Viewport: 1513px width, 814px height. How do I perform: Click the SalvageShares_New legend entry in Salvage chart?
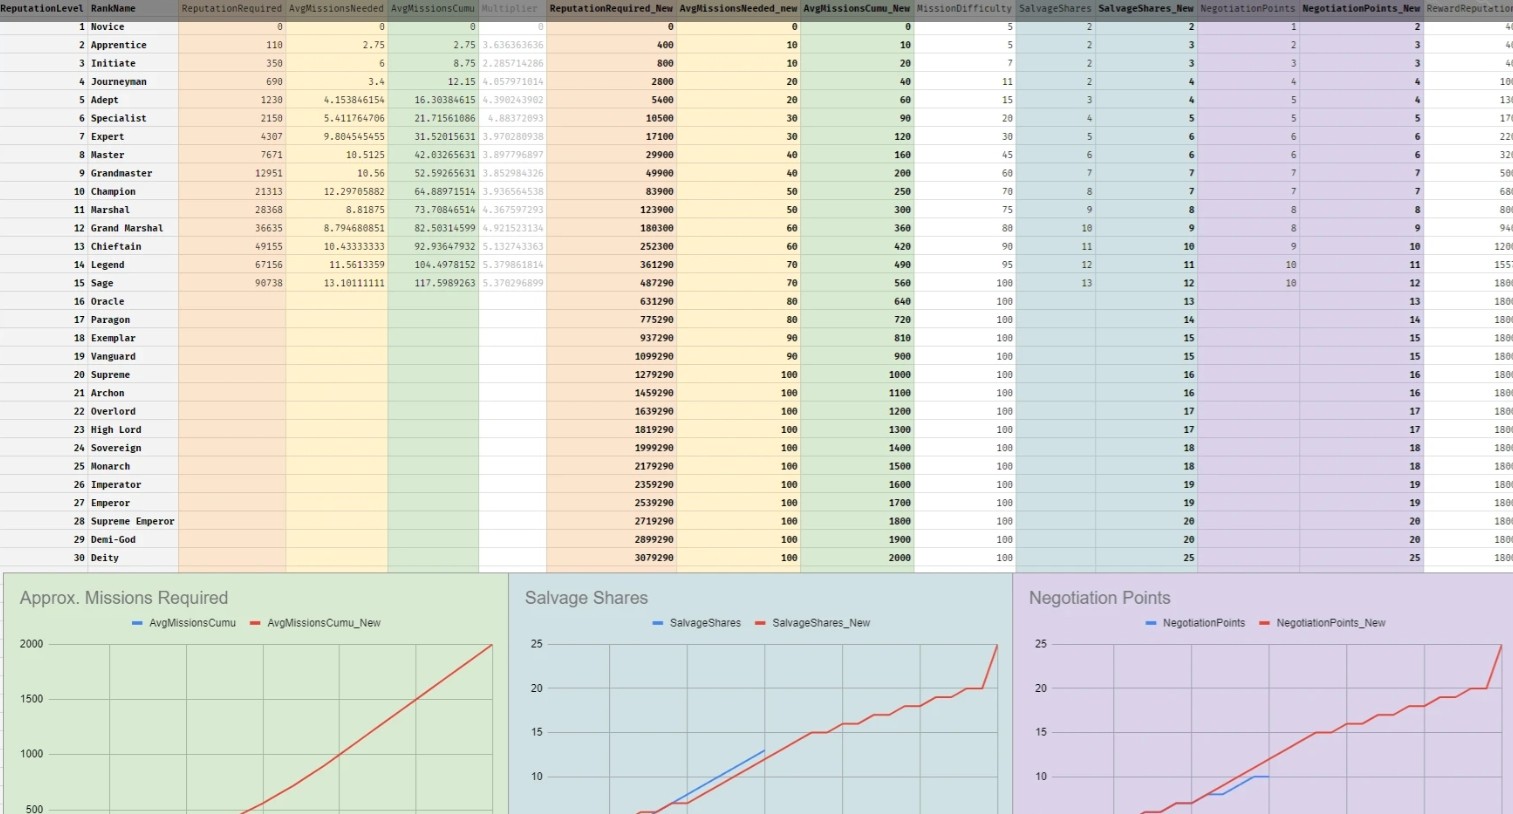pos(812,623)
